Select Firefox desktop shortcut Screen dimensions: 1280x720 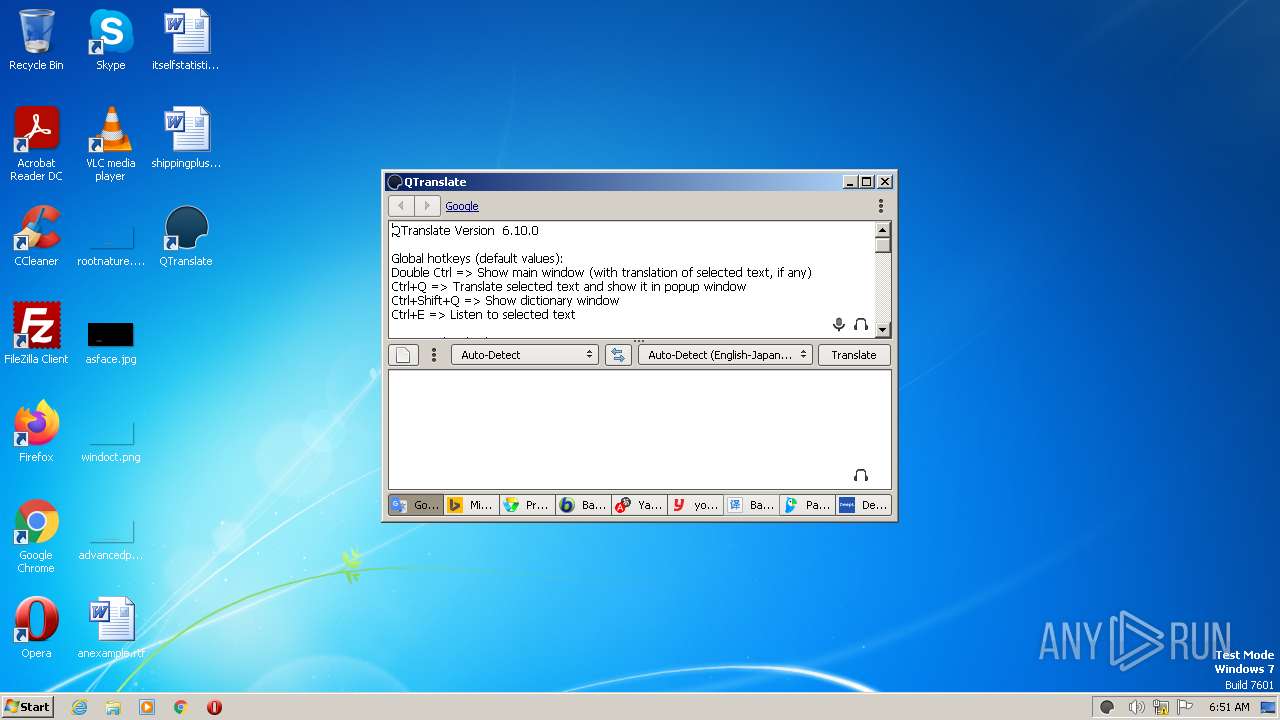[36, 432]
